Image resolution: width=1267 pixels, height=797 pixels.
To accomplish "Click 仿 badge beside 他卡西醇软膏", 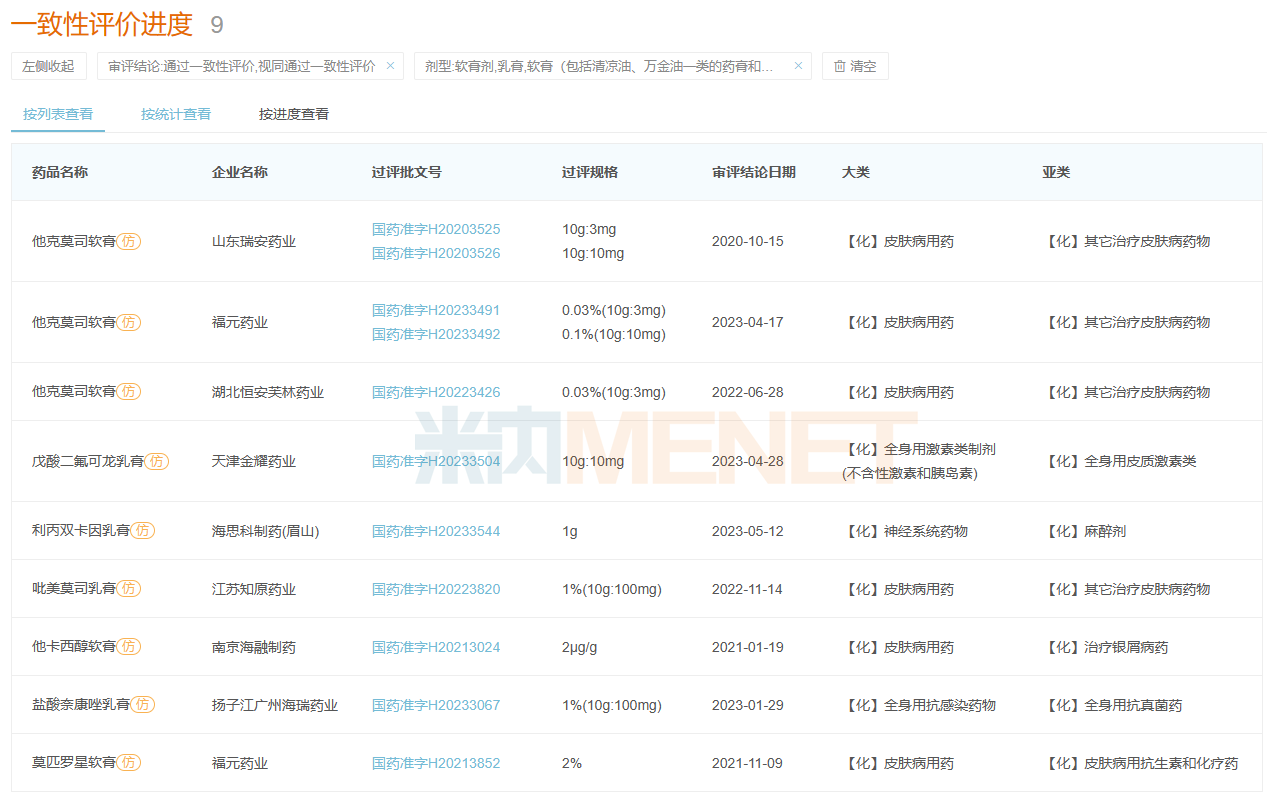I will click(128, 647).
